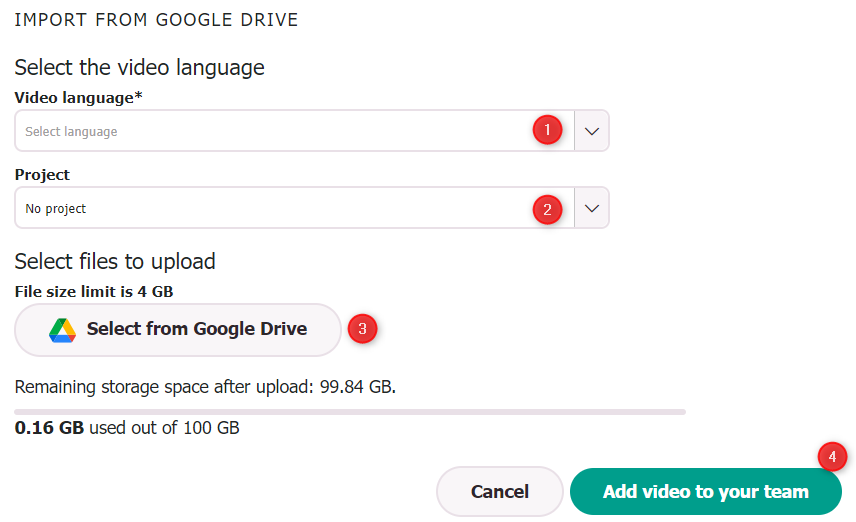Click Add video to your team
This screenshot has width=856, height=522.
(x=705, y=491)
